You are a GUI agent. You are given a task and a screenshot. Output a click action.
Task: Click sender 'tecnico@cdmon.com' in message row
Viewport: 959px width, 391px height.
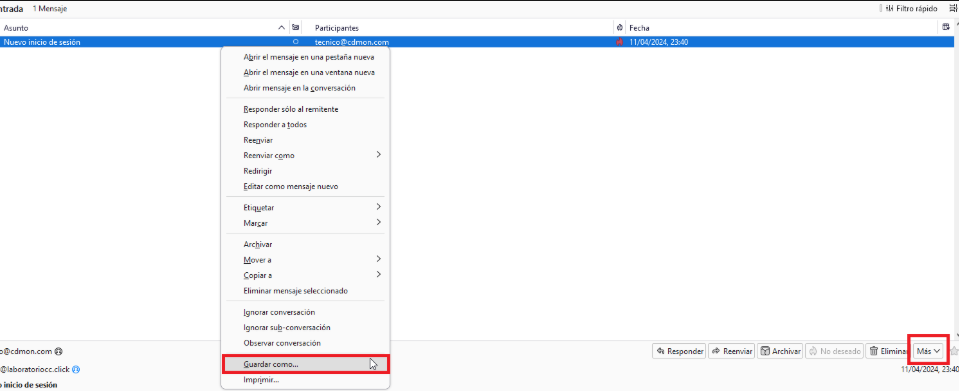click(352, 42)
